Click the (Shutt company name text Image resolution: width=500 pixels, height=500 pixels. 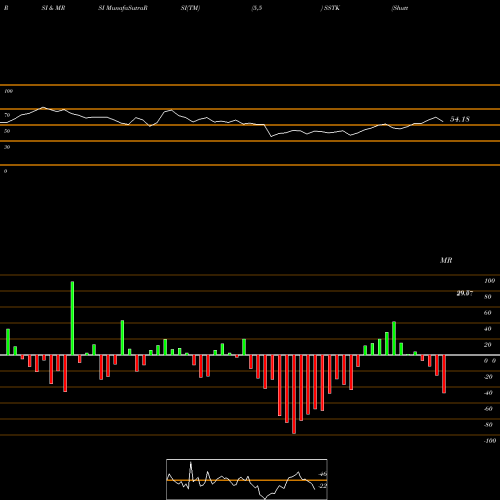400,8
